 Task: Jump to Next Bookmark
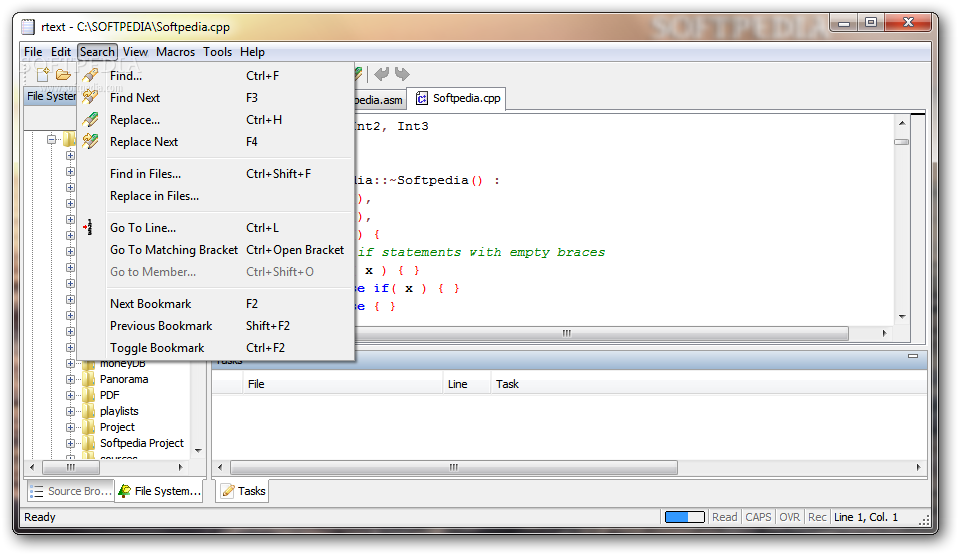tap(216, 304)
